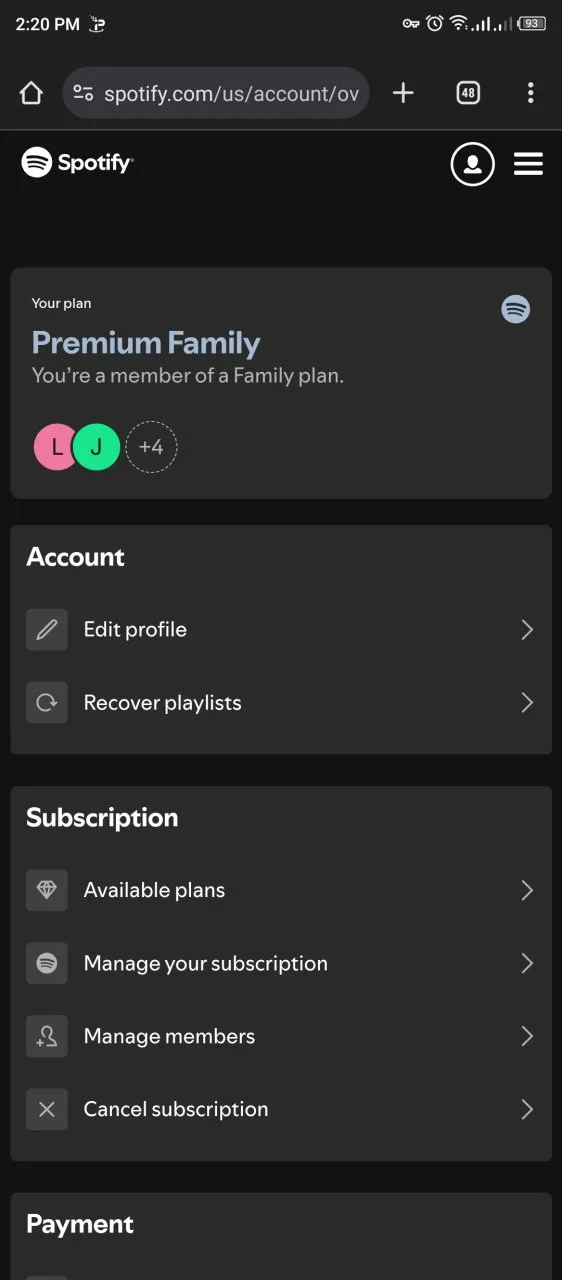Tap the pencil icon for Edit profile
562x1280 pixels.
coord(47,630)
